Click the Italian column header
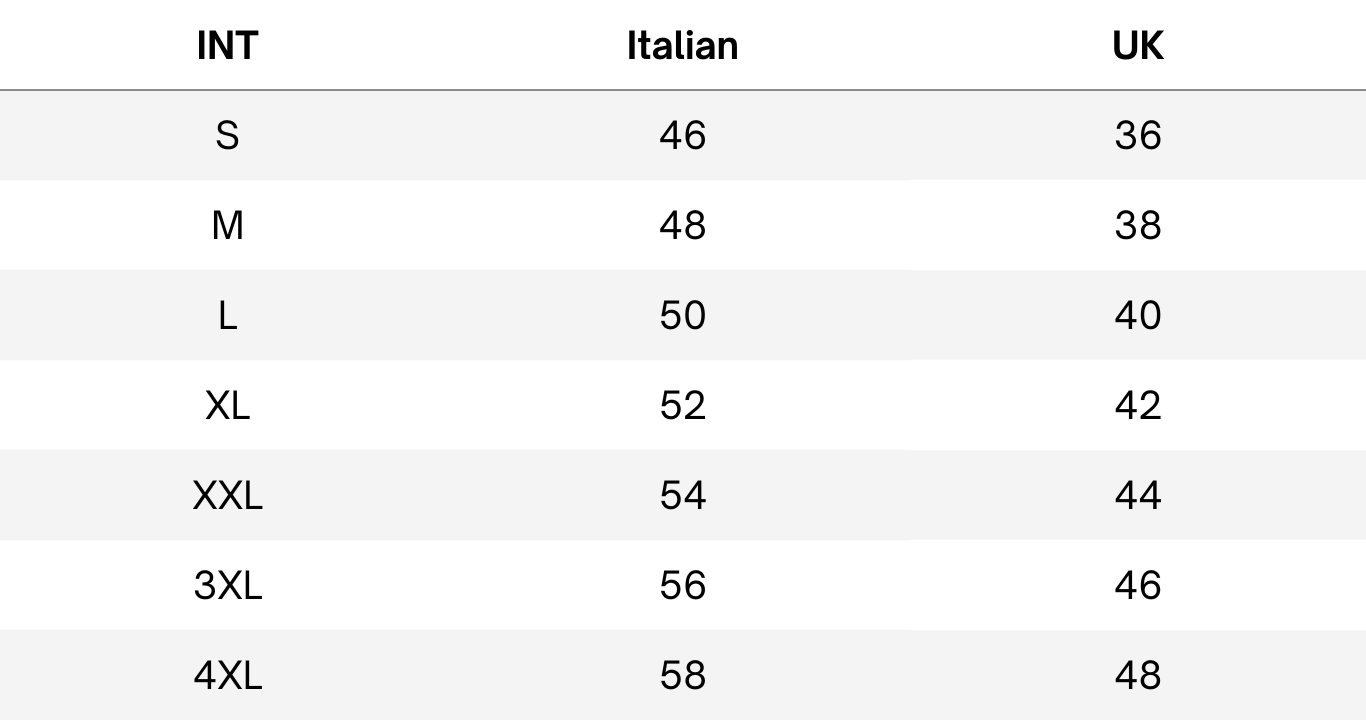This screenshot has height=720, width=1366. [683, 46]
